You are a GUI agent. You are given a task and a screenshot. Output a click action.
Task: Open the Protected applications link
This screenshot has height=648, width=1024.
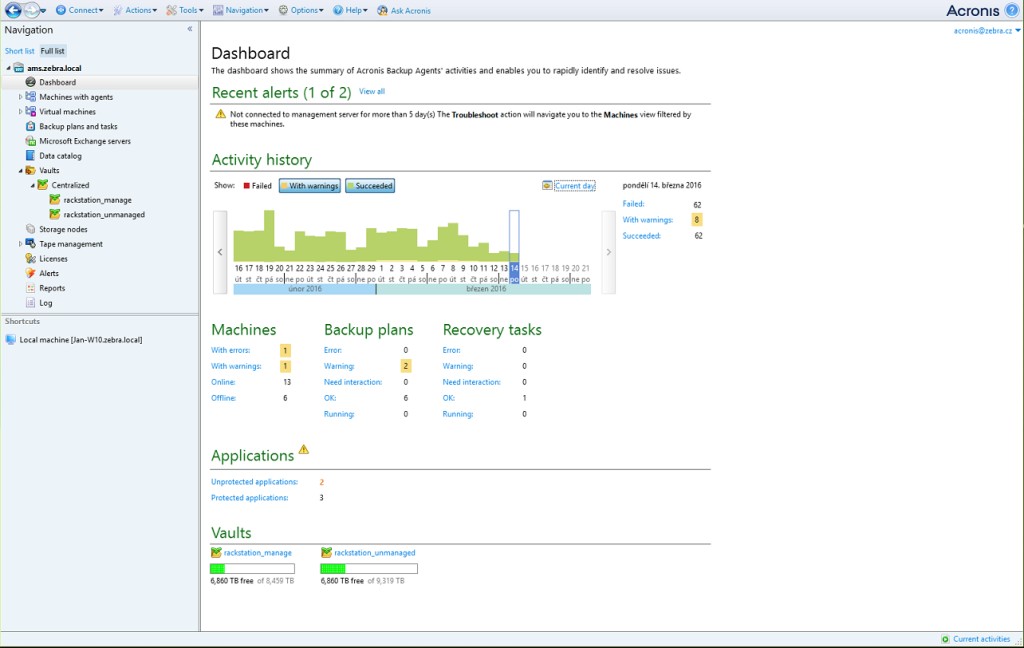[249, 498]
